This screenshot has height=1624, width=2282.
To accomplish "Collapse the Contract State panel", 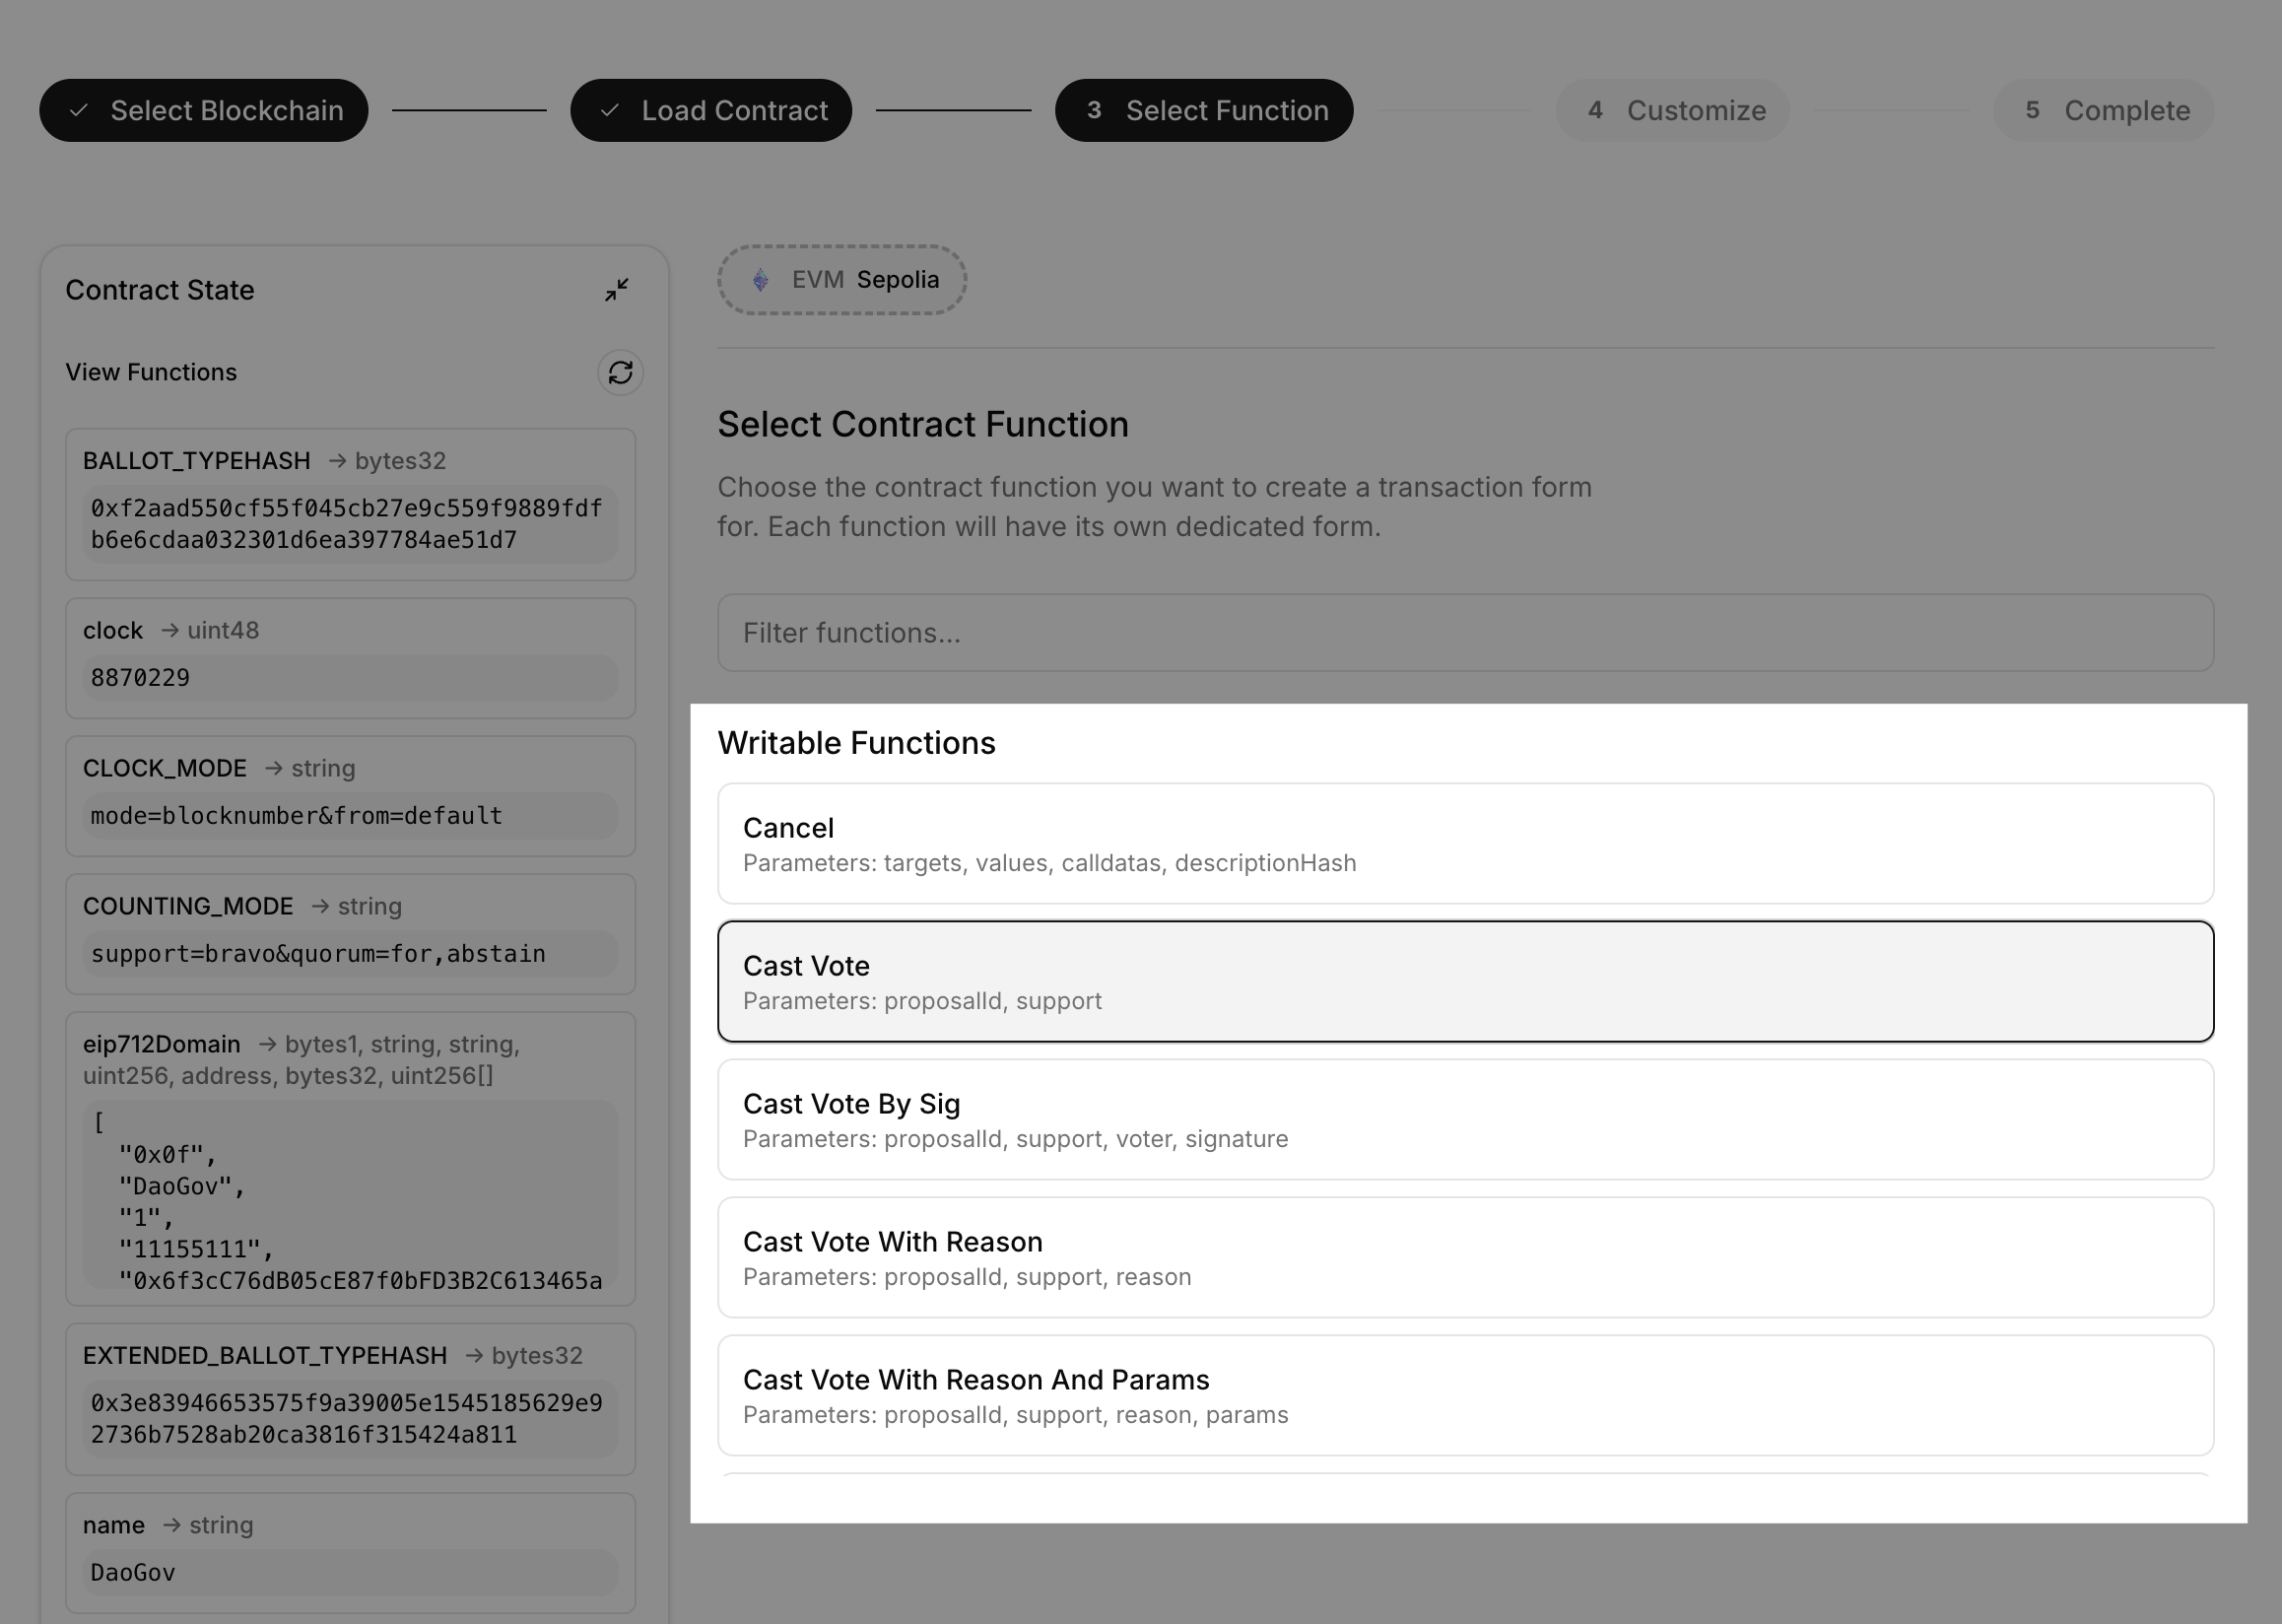I will pos(617,290).
